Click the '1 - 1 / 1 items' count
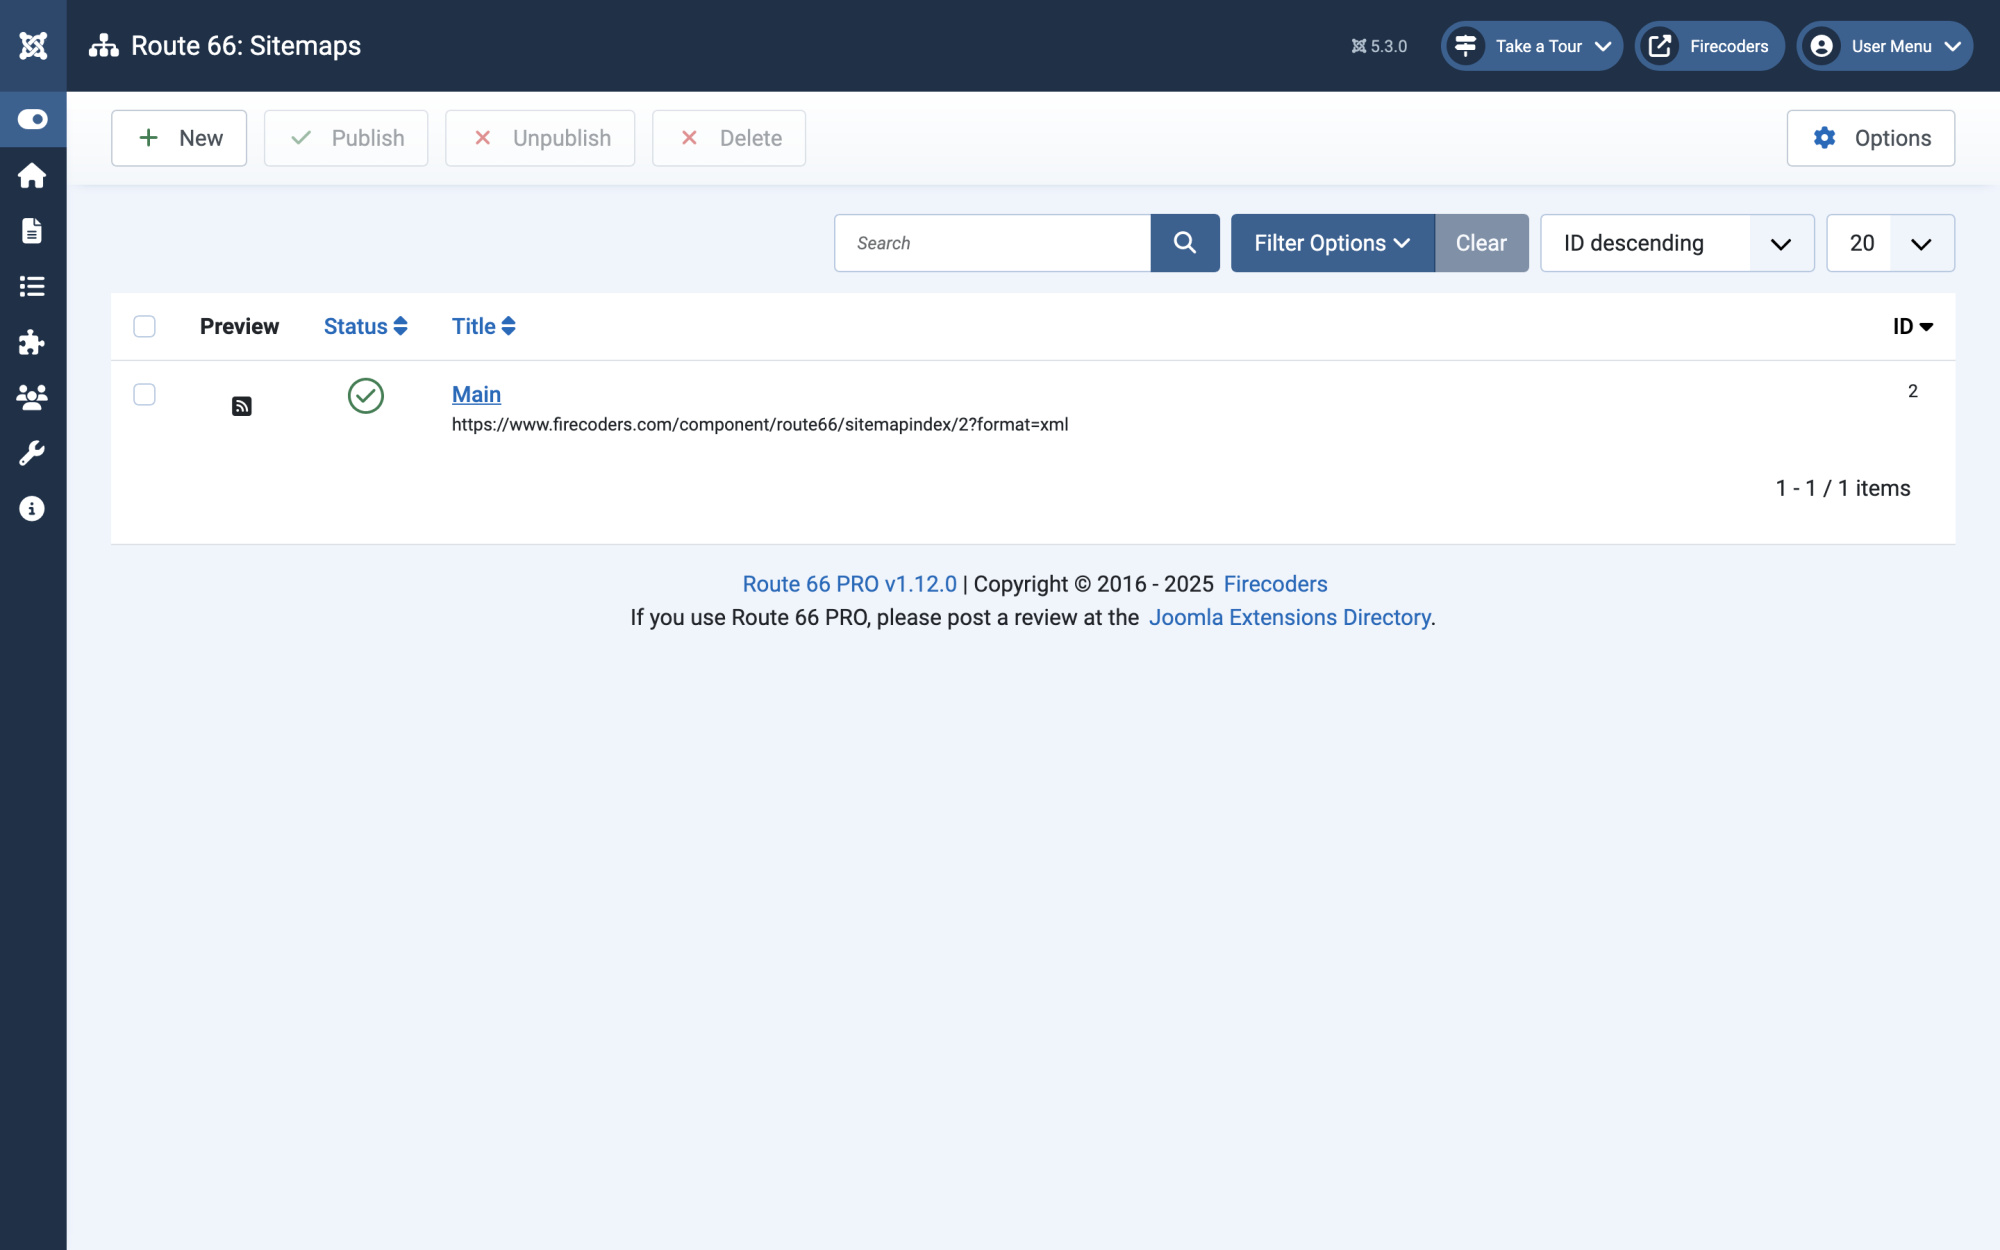Image resolution: width=2000 pixels, height=1250 pixels. [1843, 488]
